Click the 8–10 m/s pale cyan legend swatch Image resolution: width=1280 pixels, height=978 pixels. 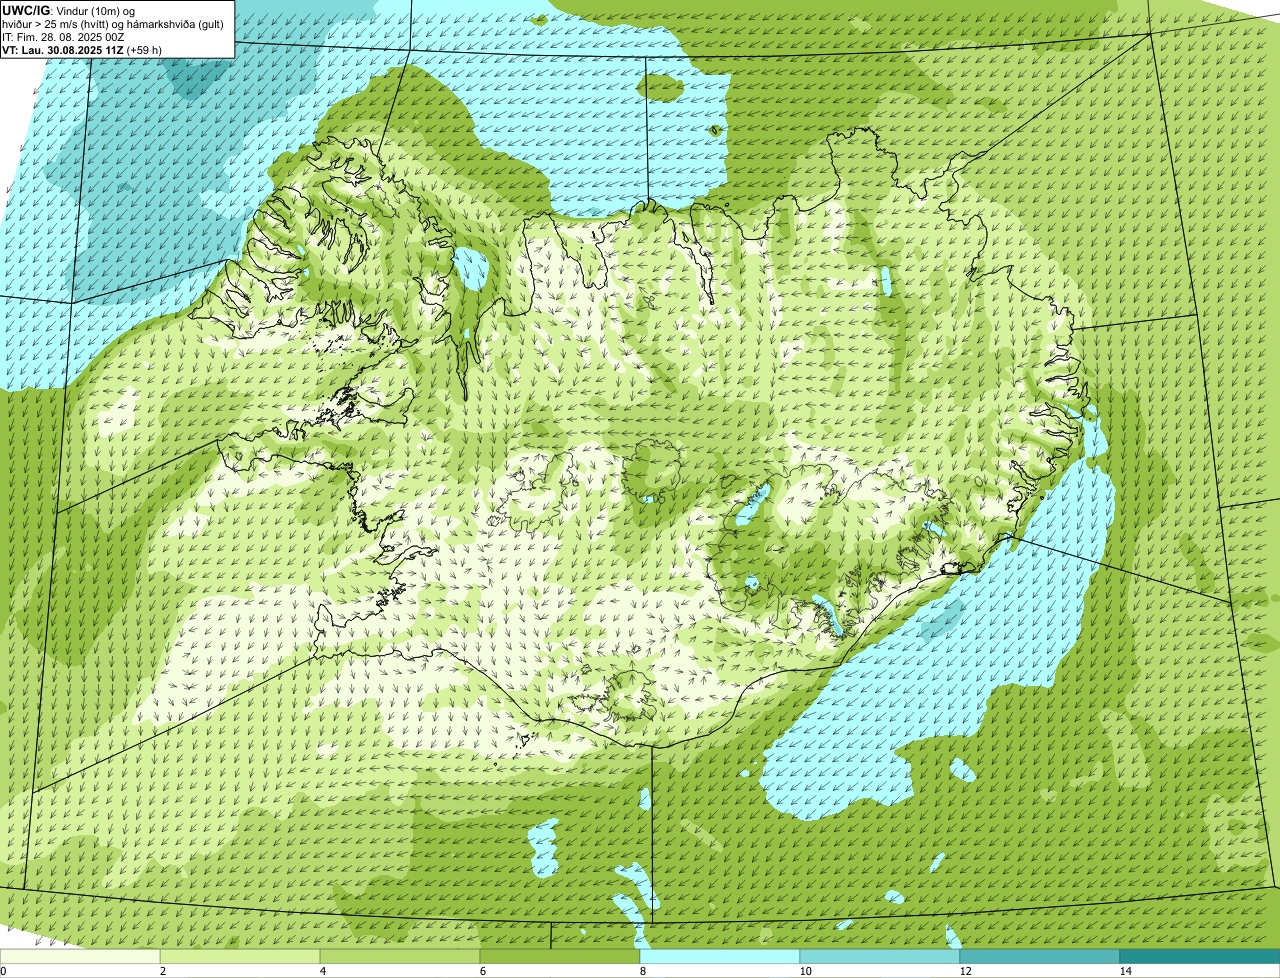720,956
